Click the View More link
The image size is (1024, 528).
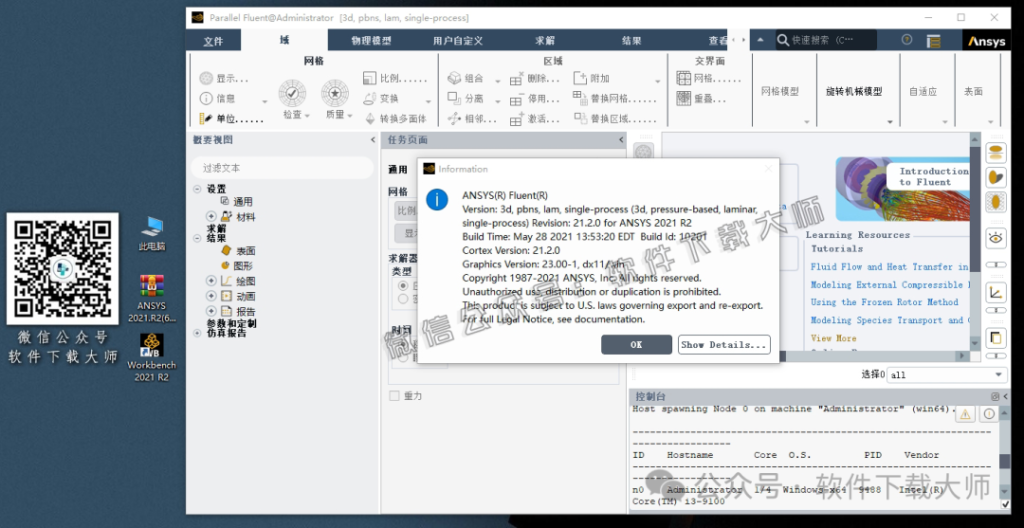833,338
